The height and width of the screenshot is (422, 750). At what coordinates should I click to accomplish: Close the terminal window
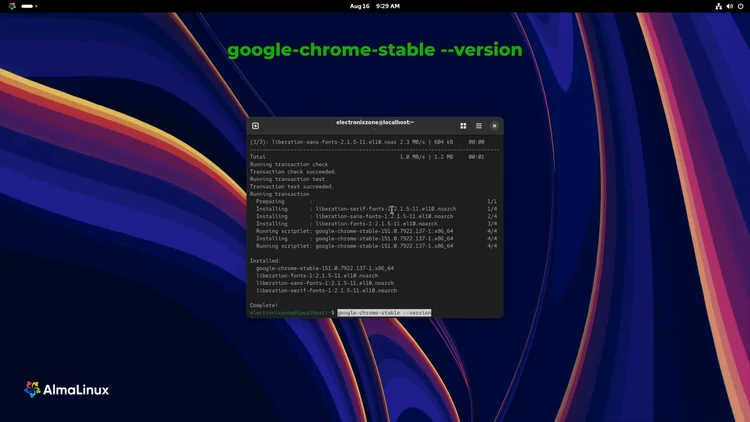pyautogui.click(x=495, y=126)
